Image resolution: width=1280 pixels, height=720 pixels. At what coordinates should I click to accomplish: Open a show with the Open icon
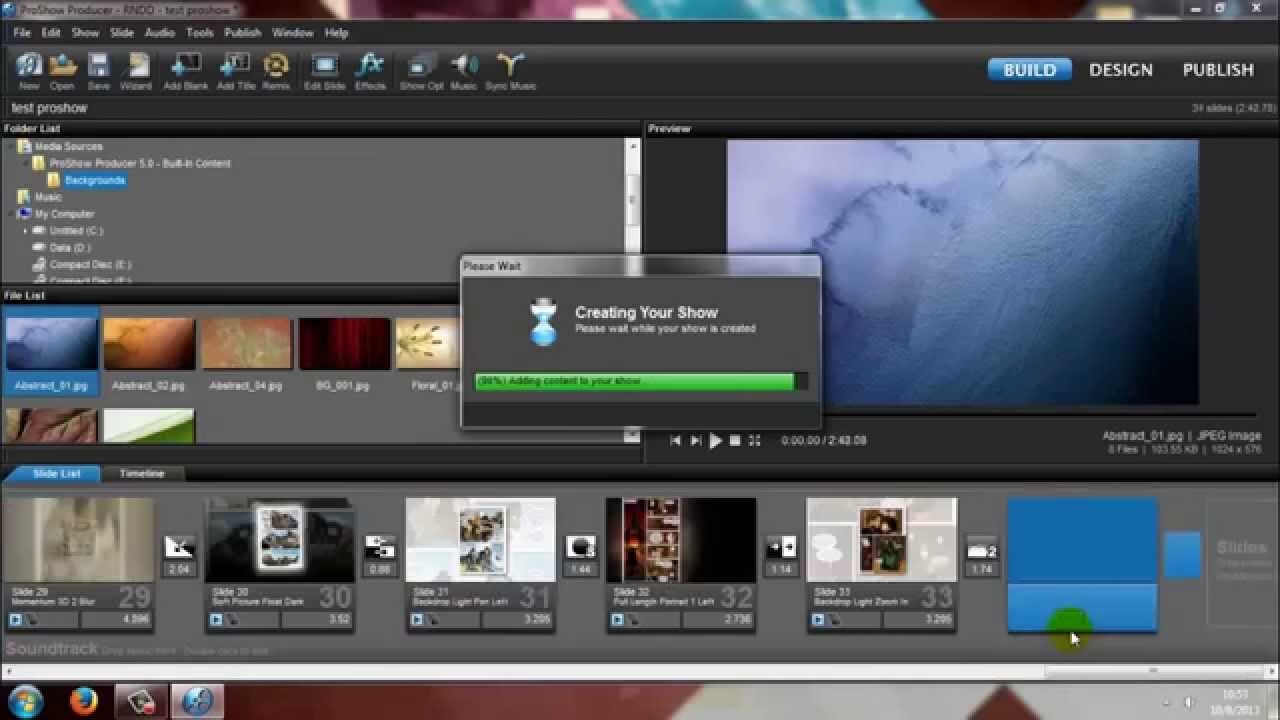[x=62, y=70]
